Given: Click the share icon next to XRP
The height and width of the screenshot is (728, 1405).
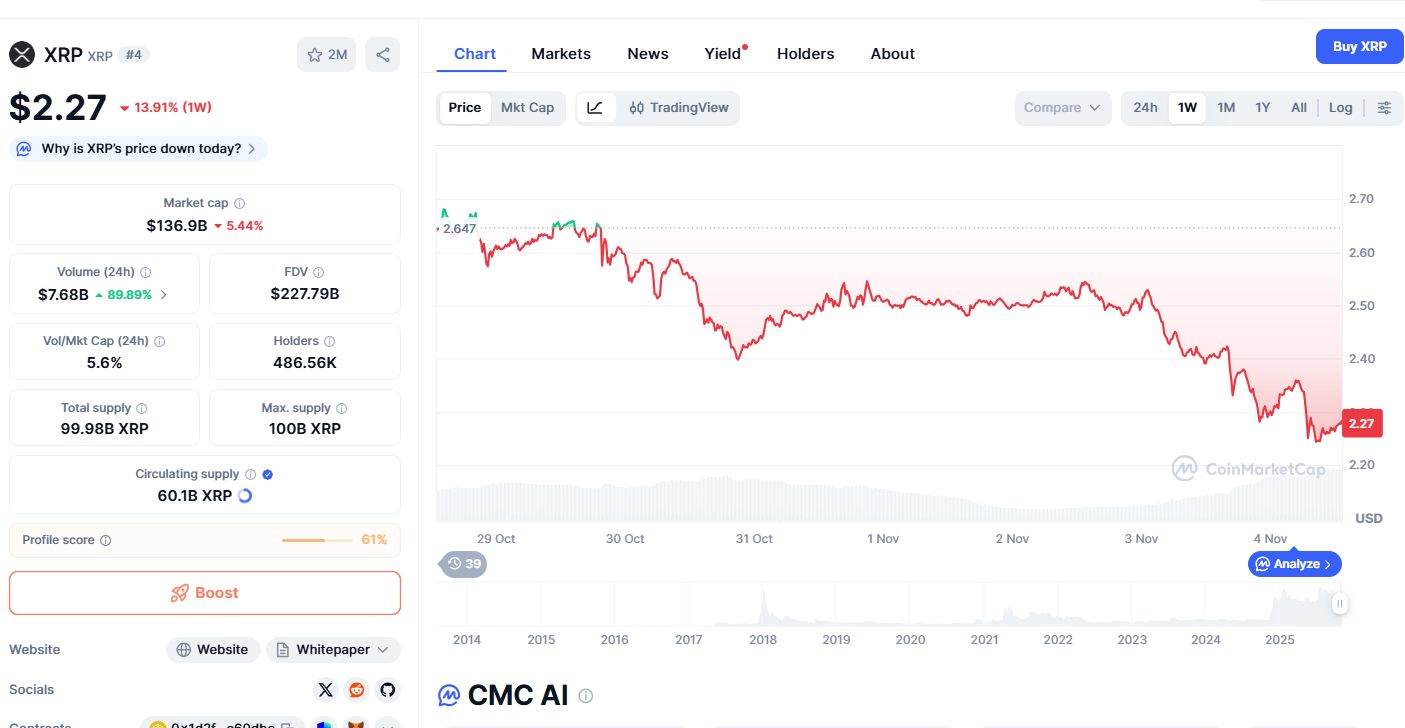Looking at the screenshot, I should pyautogui.click(x=383, y=54).
